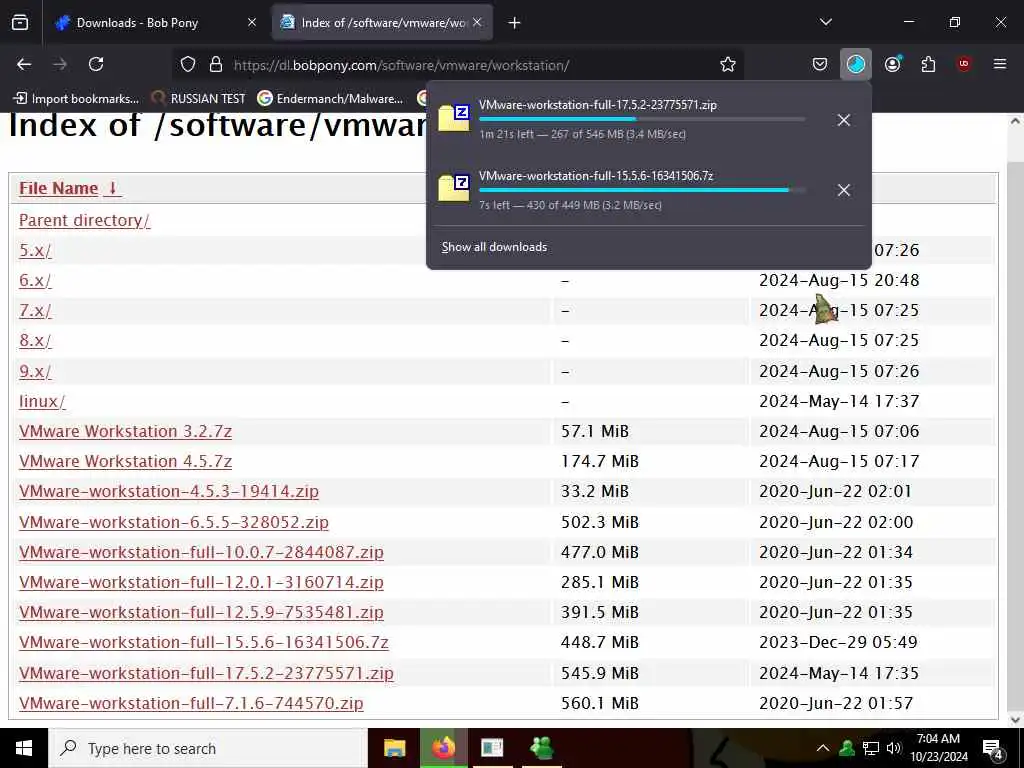Reload the current page
The height and width of the screenshot is (768, 1024).
click(x=96, y=64)
